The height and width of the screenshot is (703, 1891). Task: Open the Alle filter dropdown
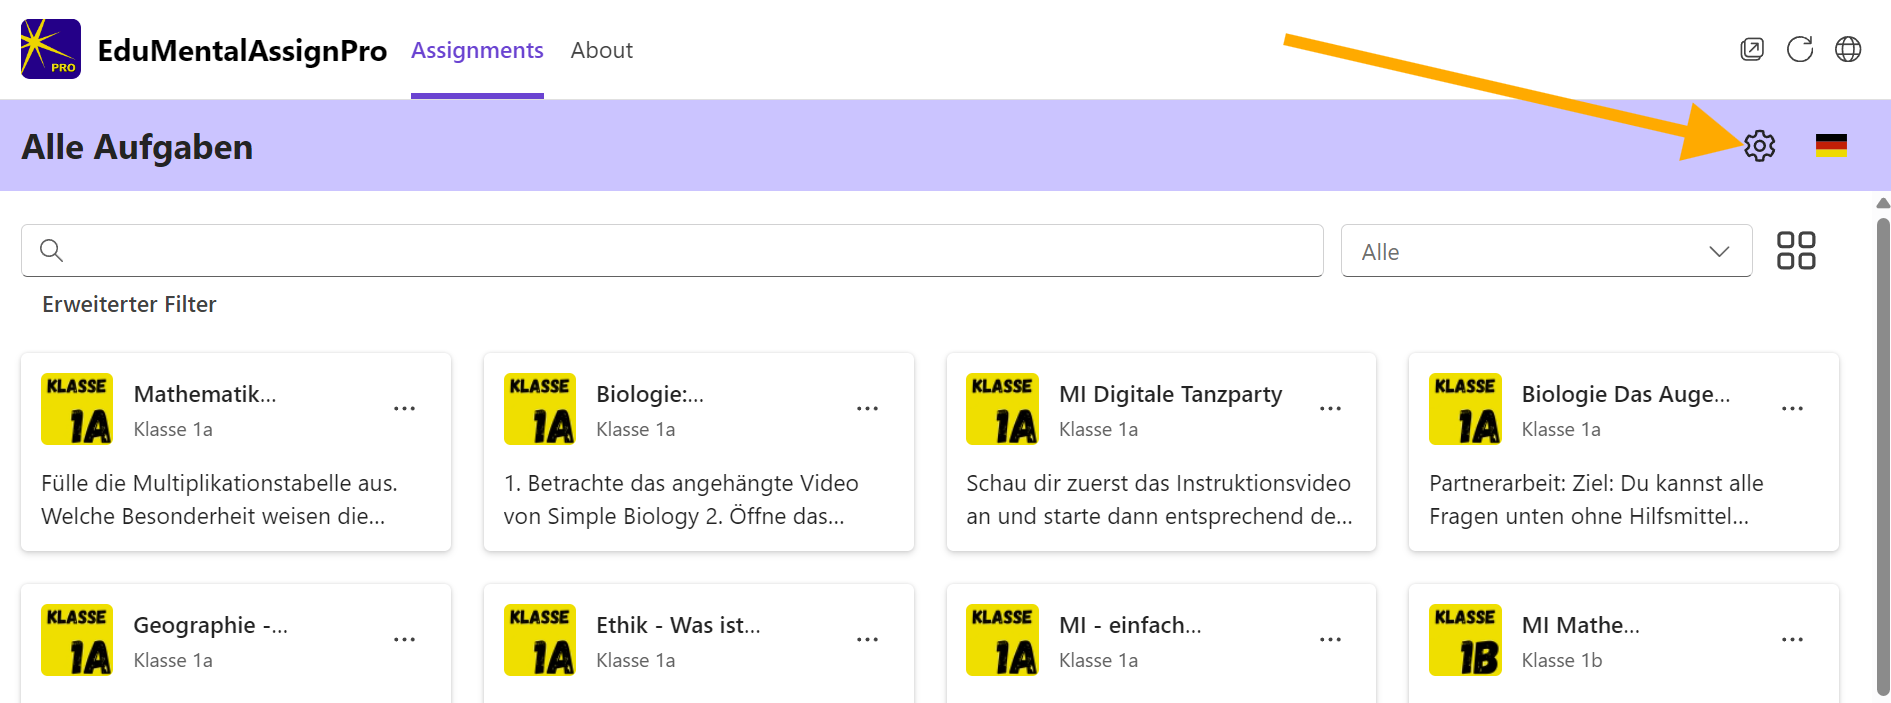[1546, 251]
